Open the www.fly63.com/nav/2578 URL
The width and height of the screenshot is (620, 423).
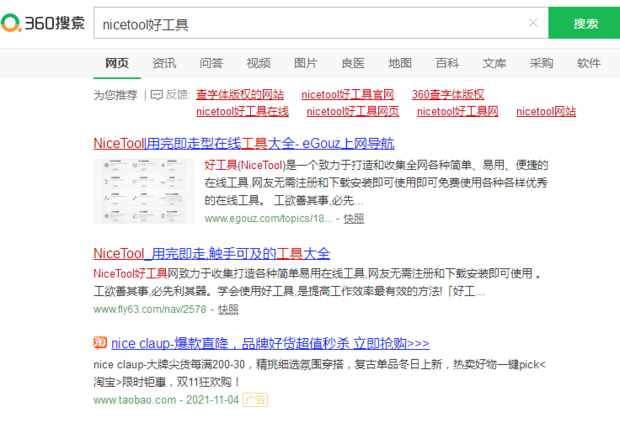coord(150,309)
